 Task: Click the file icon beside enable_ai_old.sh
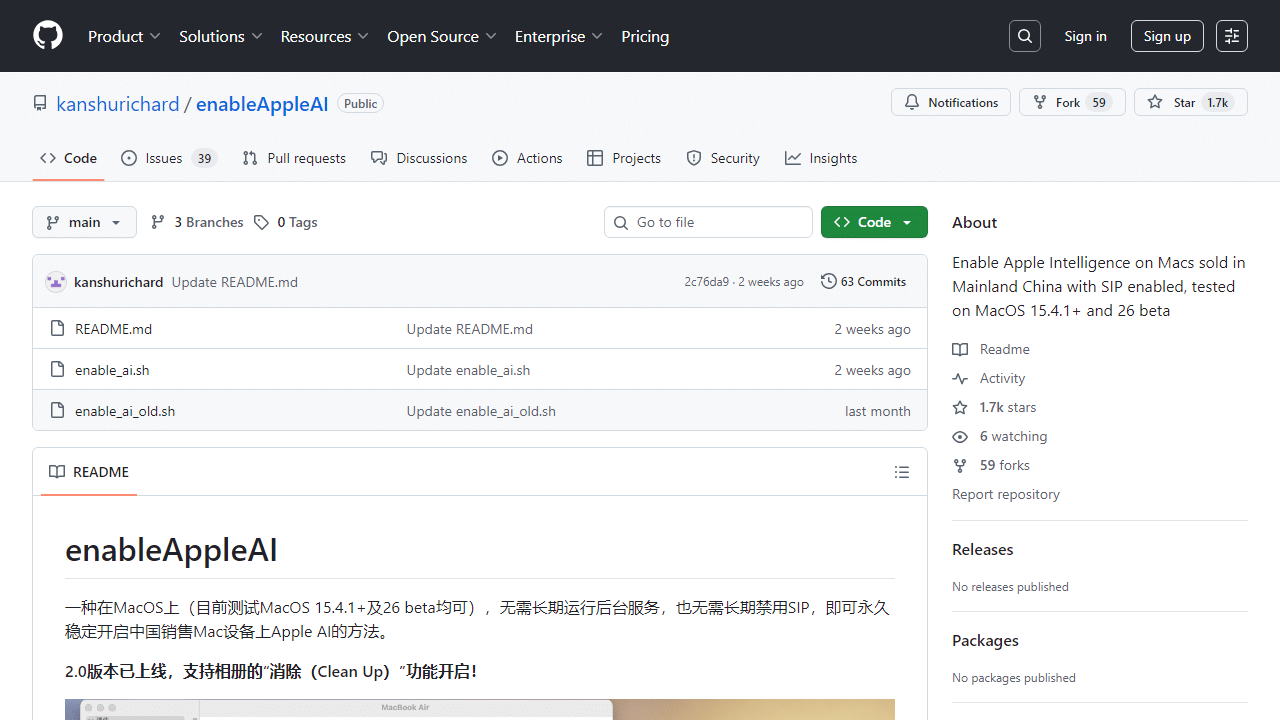pyautogui.click(x=57, y=410)
